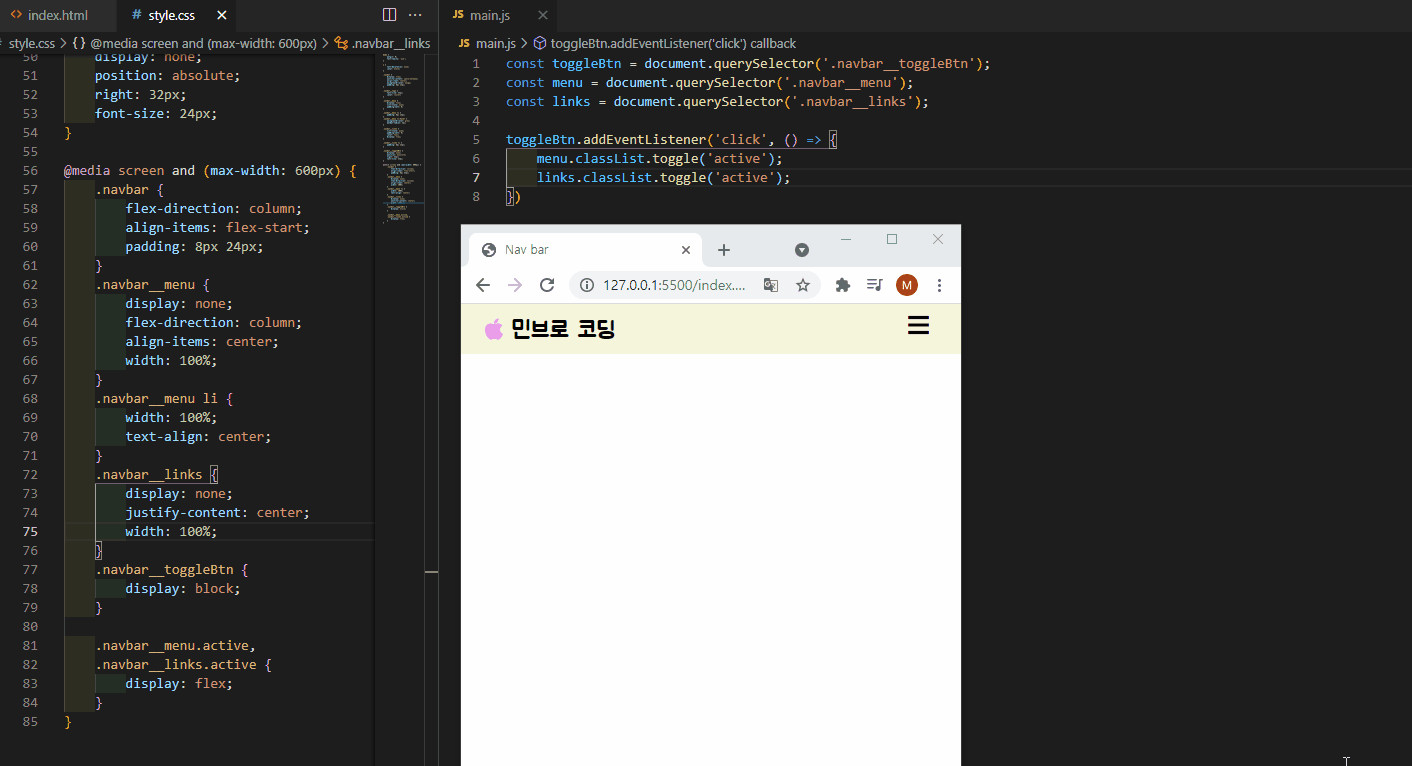Minimize the Chrome window
The image size is (1412, 766).
tap(846, 239)
